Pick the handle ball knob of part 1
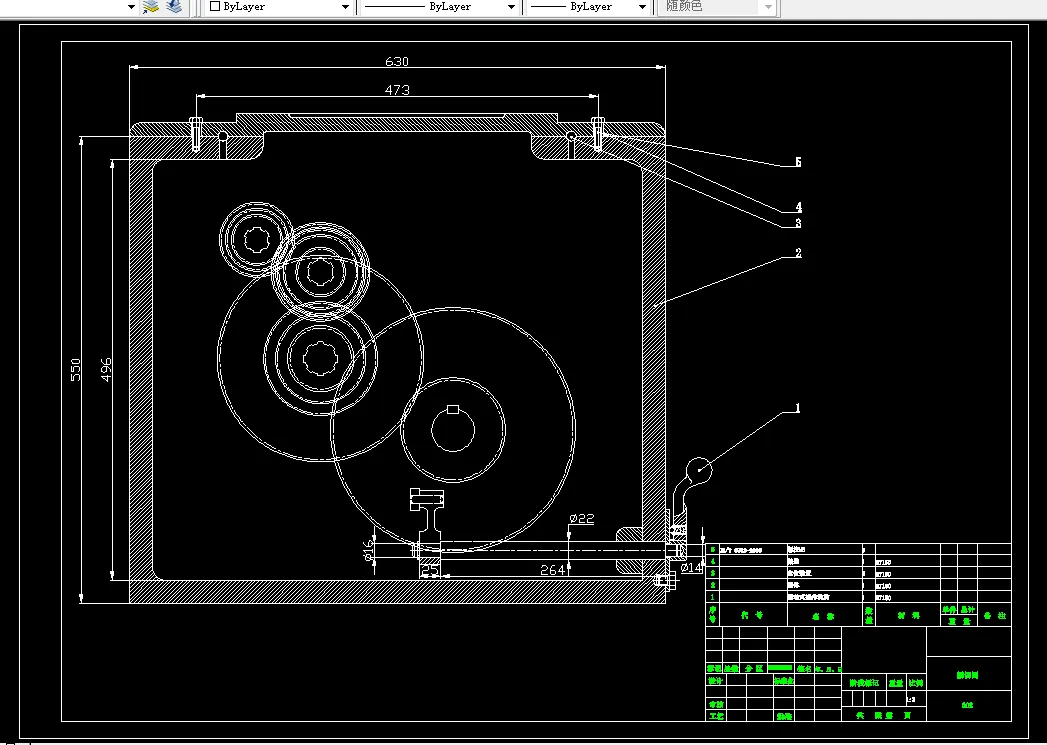The height and width of the screenshot is (745, 1047). pos(699,470)
